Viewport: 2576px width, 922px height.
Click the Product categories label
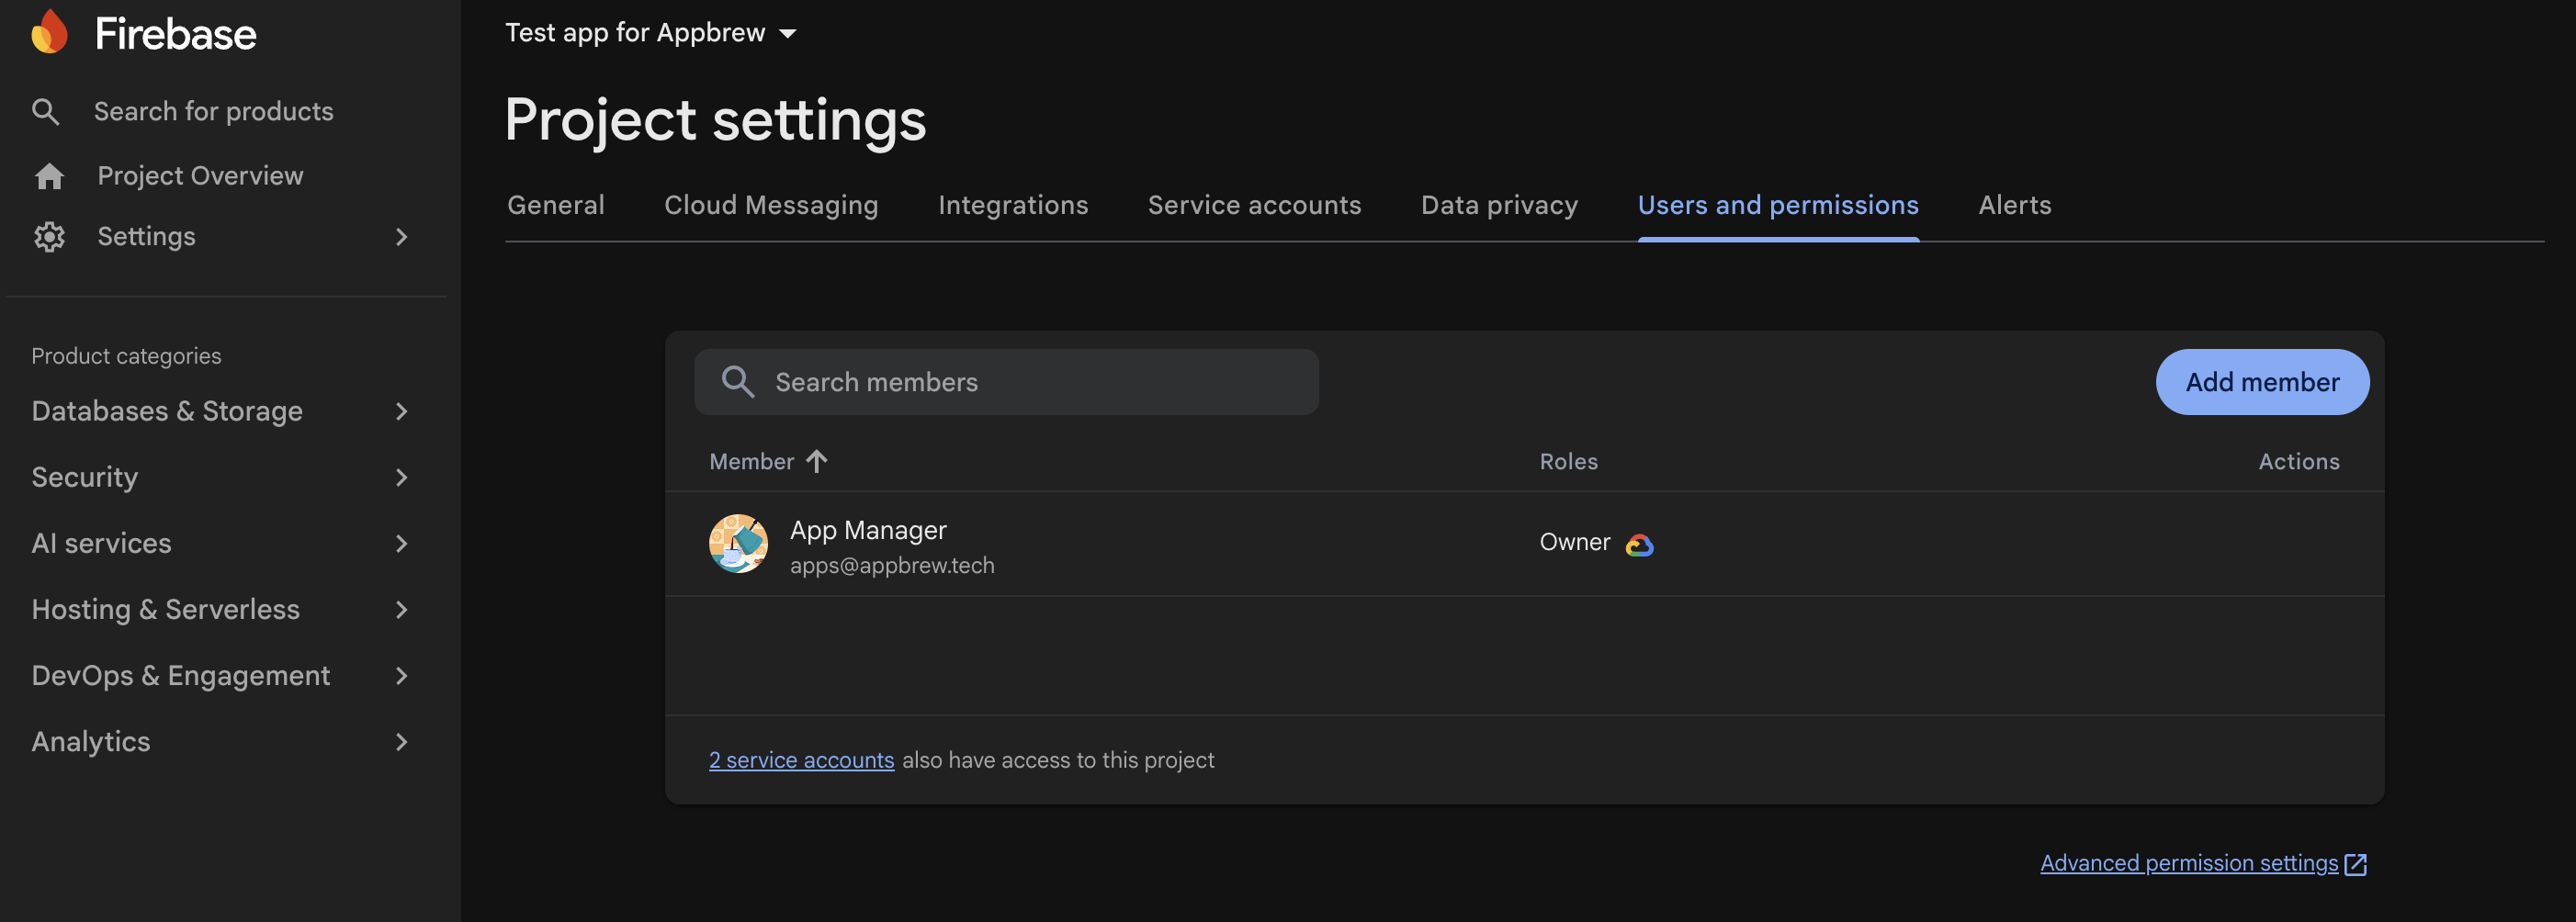pos(126,356)
